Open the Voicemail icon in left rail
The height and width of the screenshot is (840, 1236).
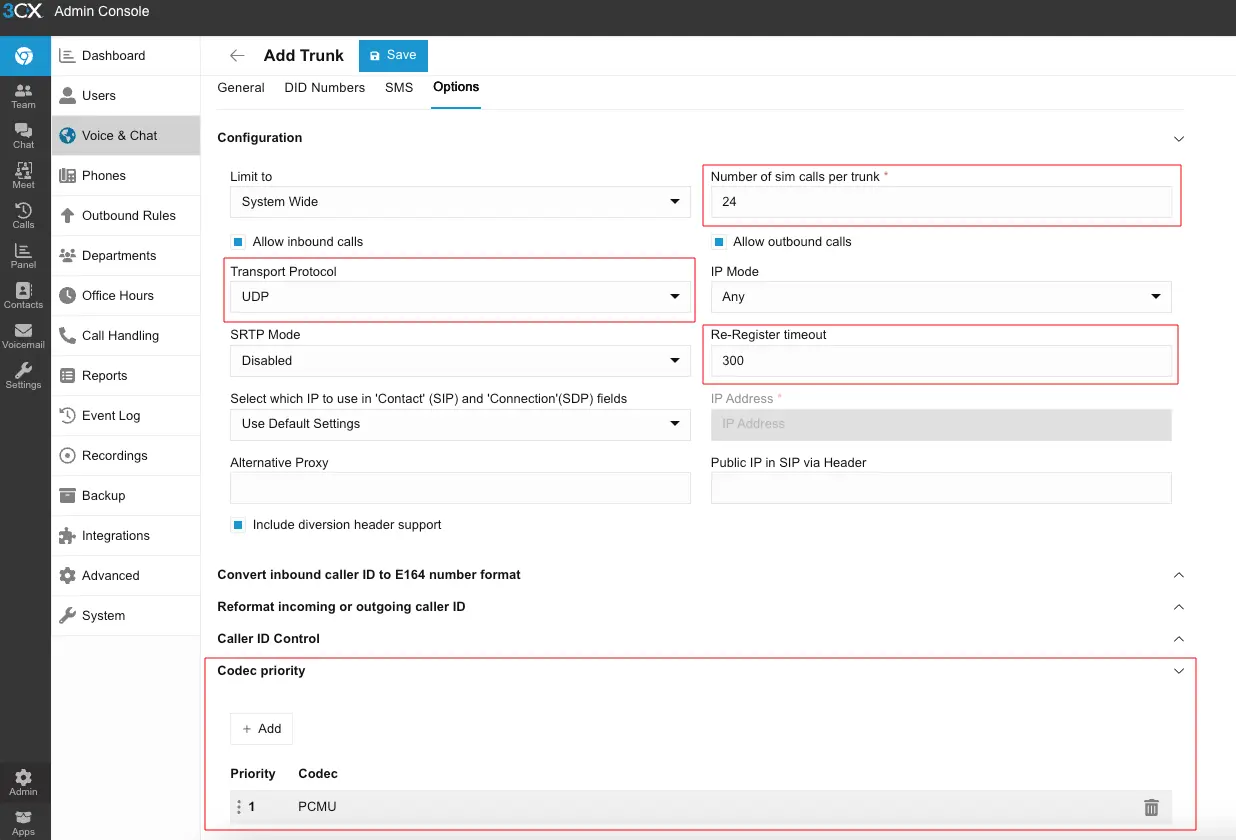click(23, 336)
